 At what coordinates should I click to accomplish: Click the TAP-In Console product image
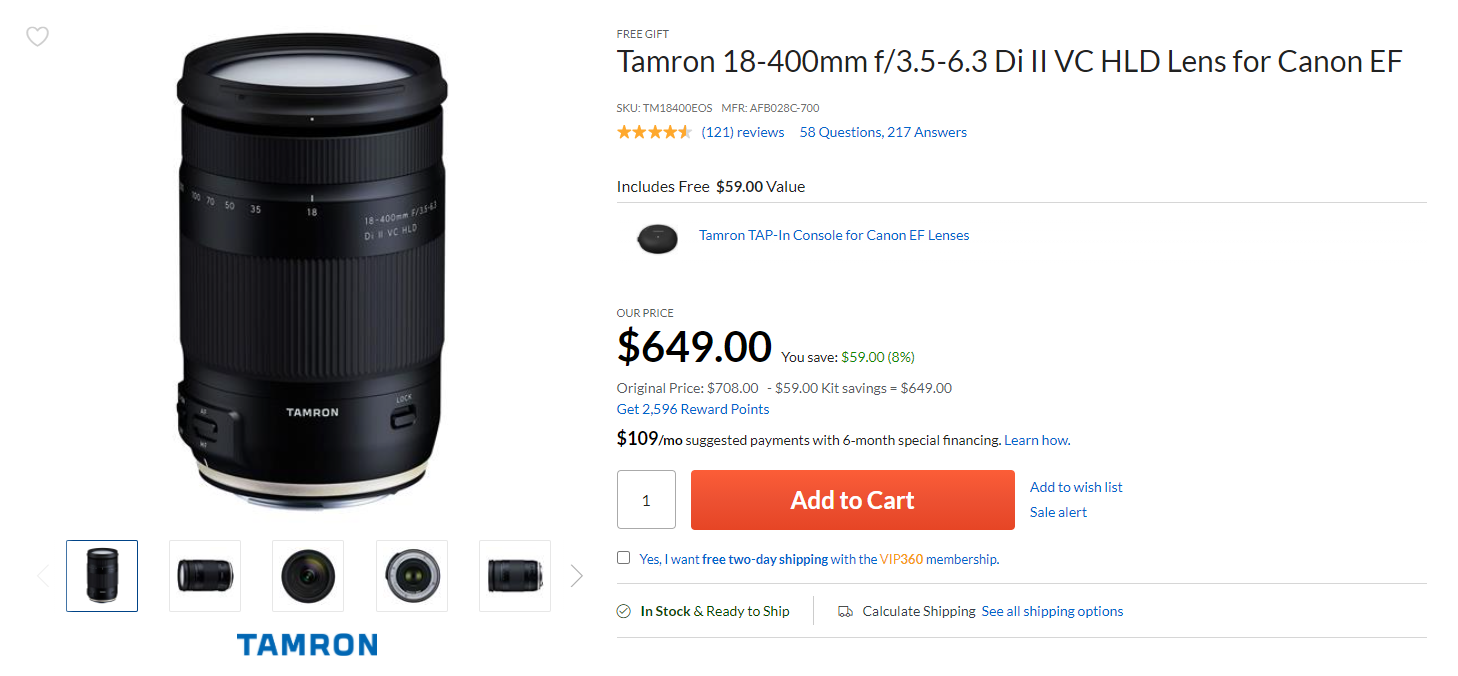pyautogui.click(x=657, y=237)
